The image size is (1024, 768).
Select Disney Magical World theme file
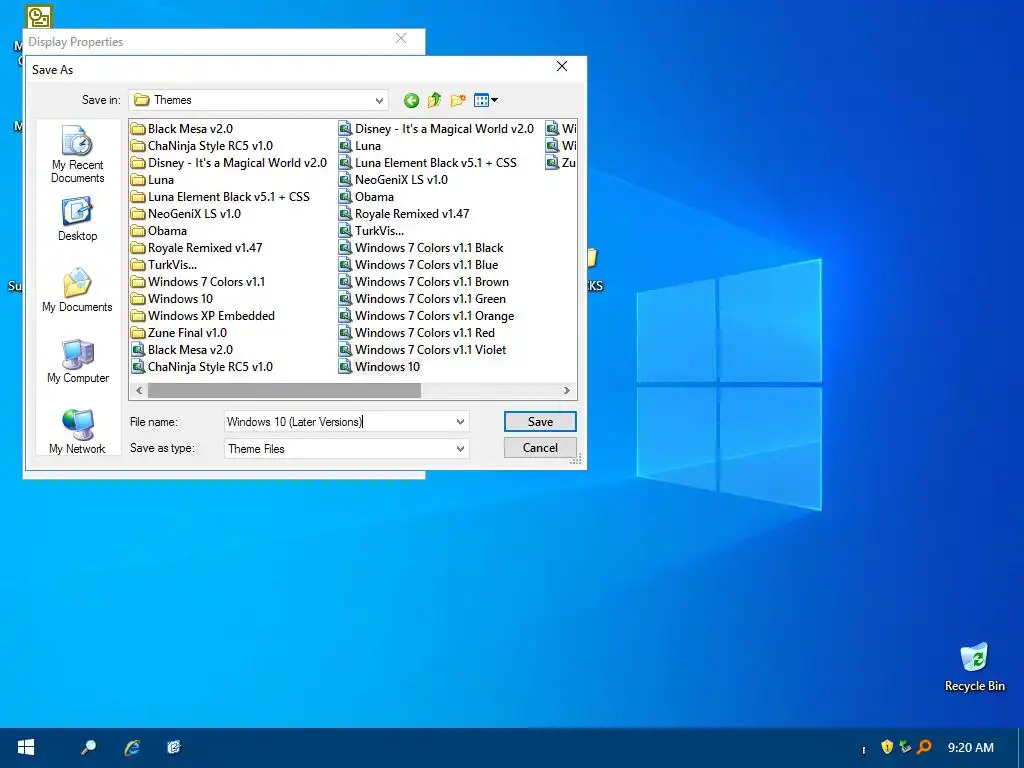click(x=436, y=129)
